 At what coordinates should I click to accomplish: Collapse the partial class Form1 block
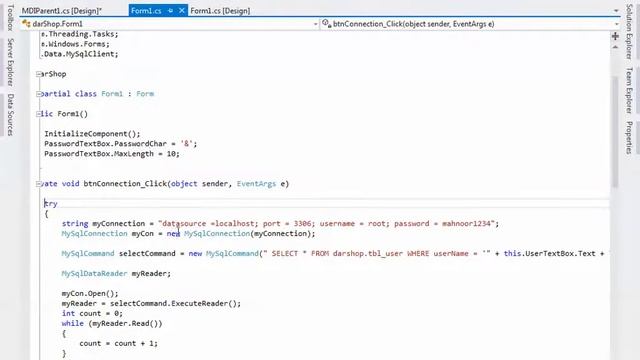[38, 94]
